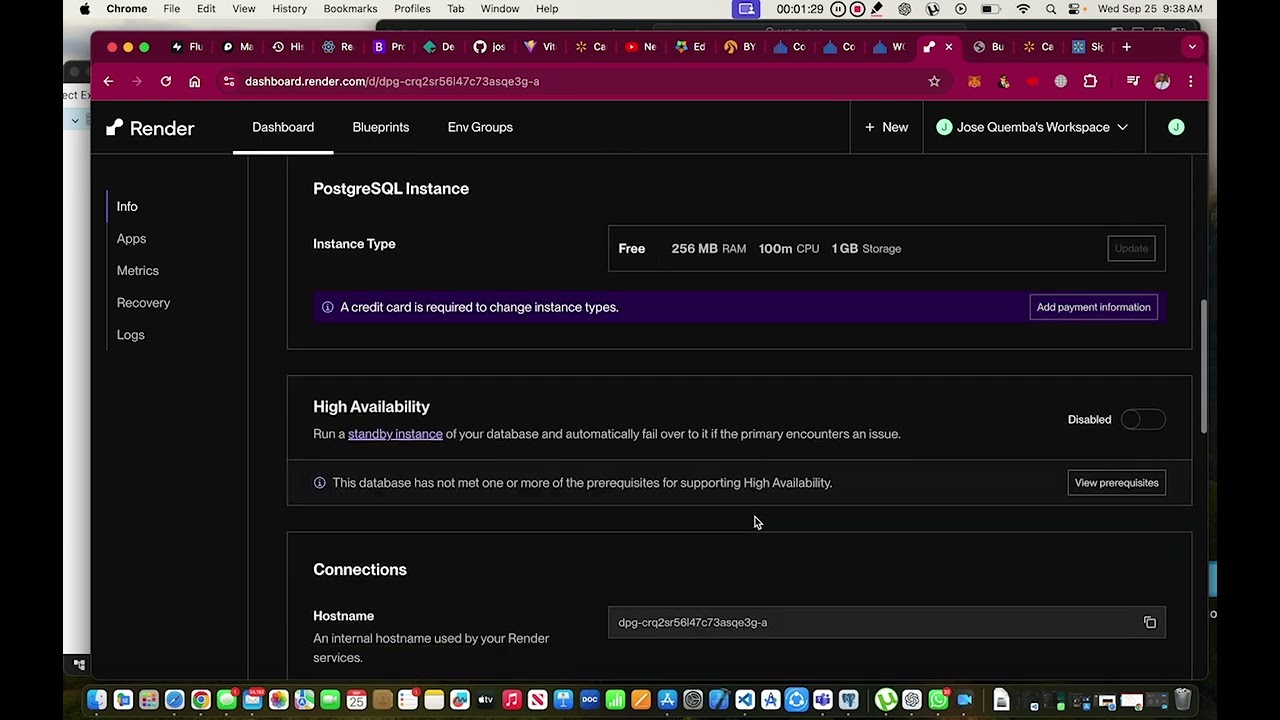Open Trash in the Dock
The image size is (1280, 720).
pyautogui.click(x=1182, y=700)
